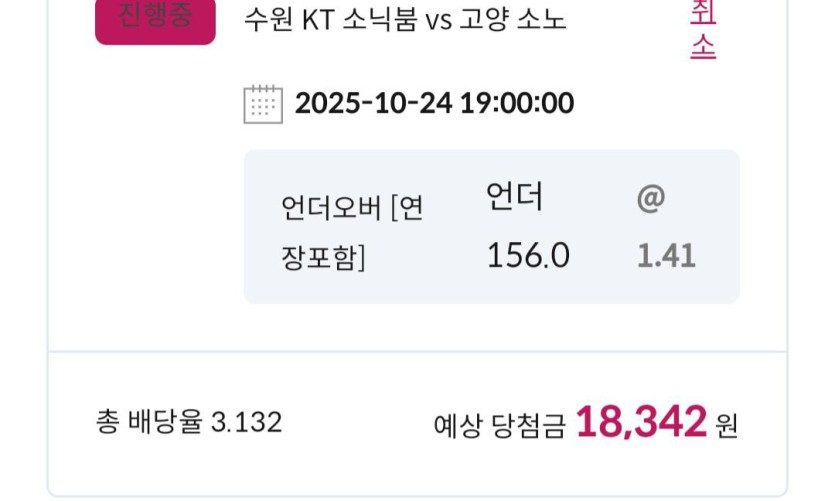The height and width of the screenshot is (501, 835).
Task: Click the 156.0 line value
Action: pyautogui.click(x=528, y=256)
